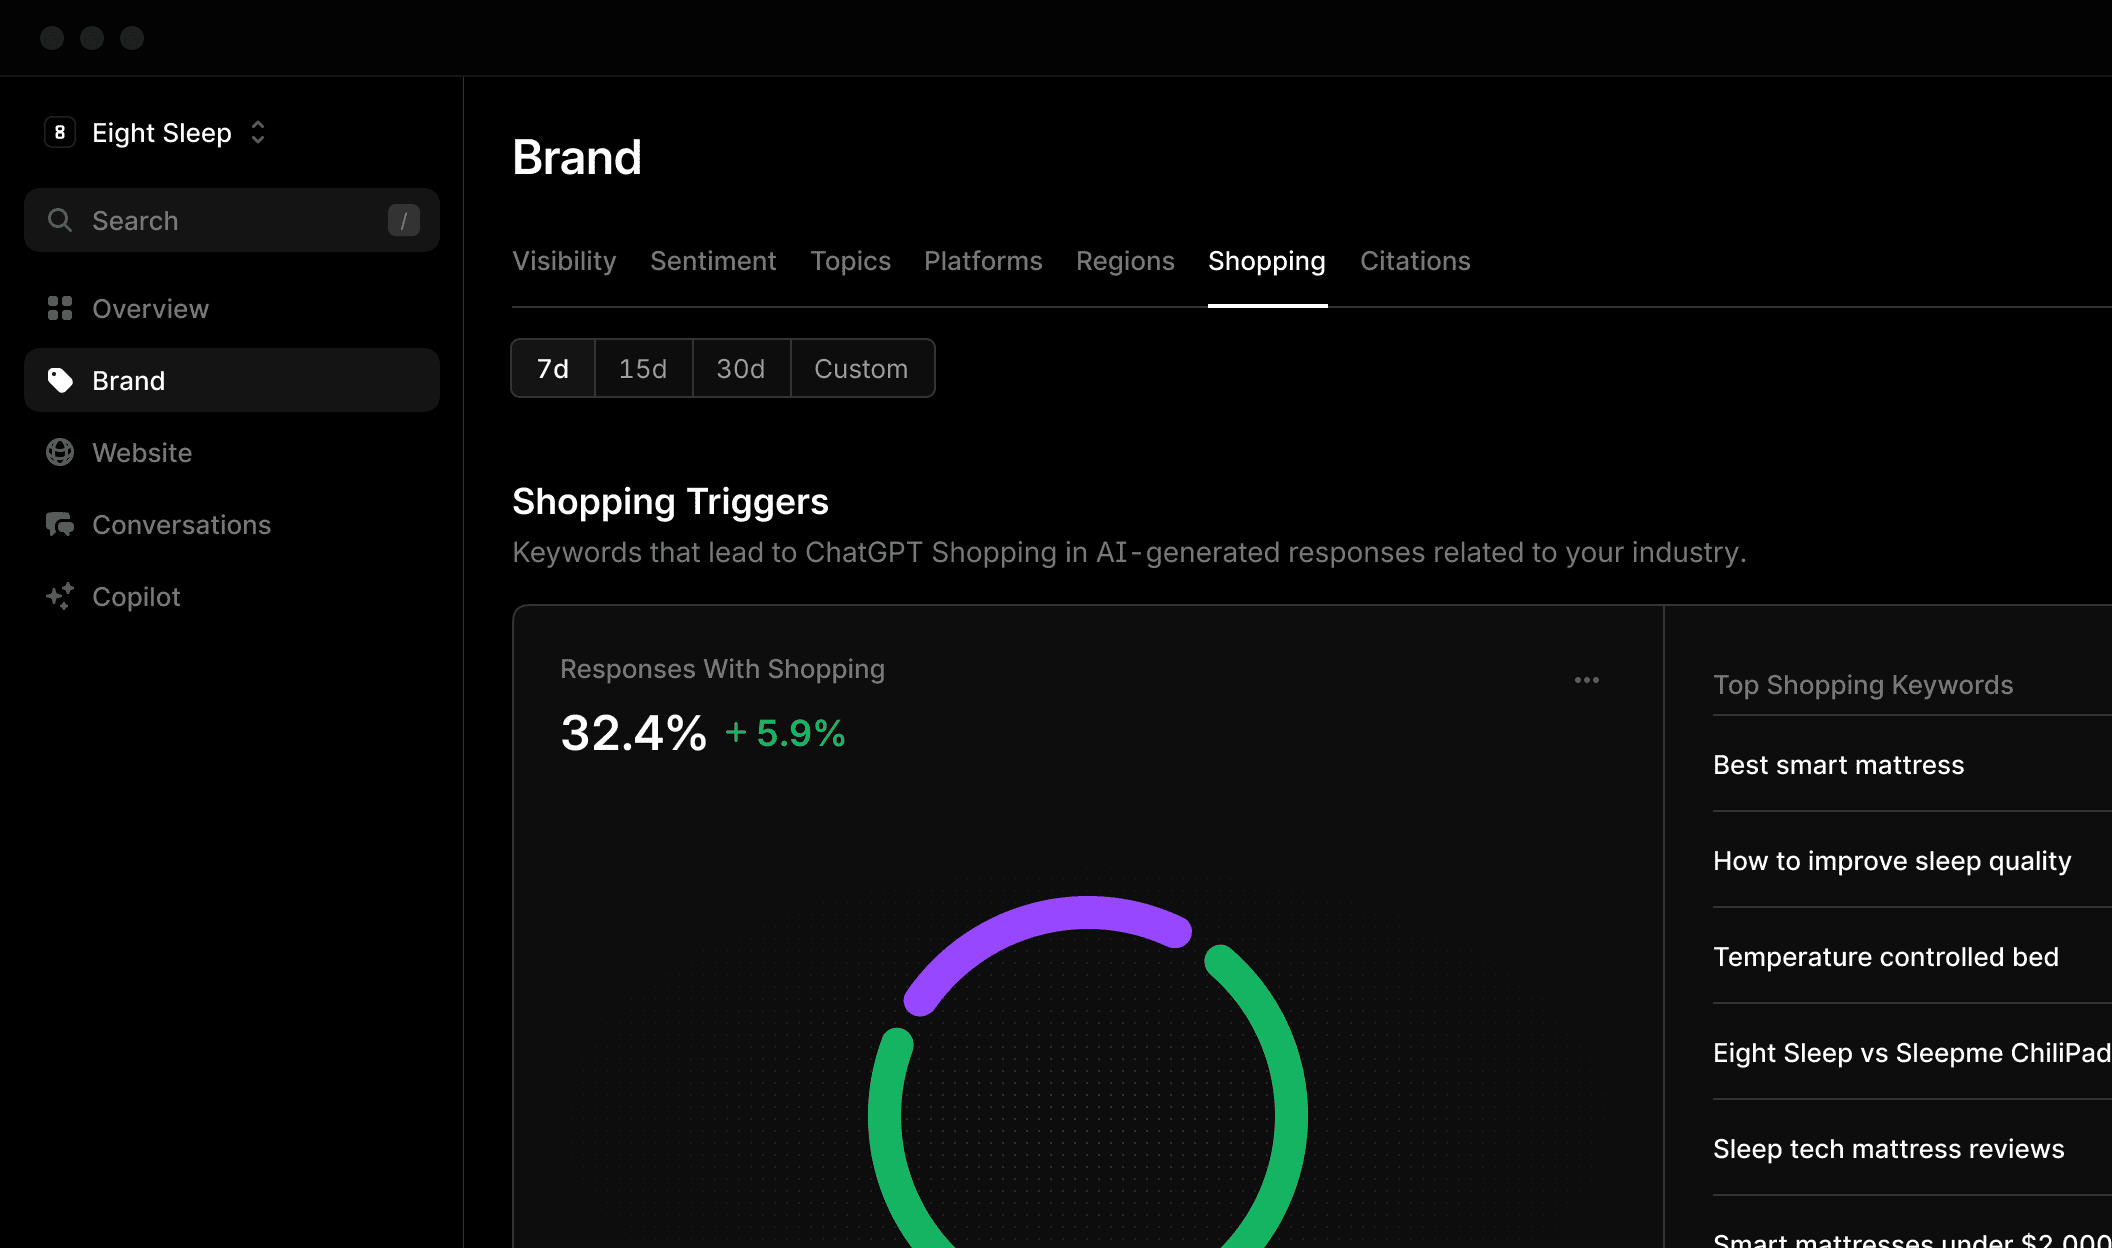
Task: Select the Brand tag icon in the sidebar
Action: [x=60, y=380]
